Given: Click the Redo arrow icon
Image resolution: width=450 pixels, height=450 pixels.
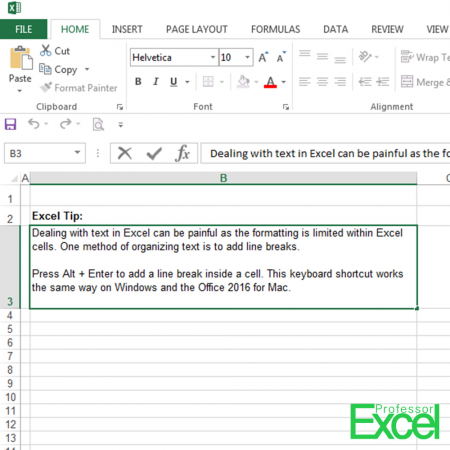Looking at the screenshot, I should [x=65, y=124].
